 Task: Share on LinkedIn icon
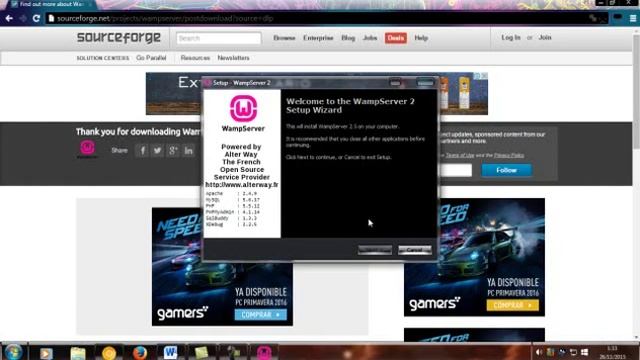(189, 151)
